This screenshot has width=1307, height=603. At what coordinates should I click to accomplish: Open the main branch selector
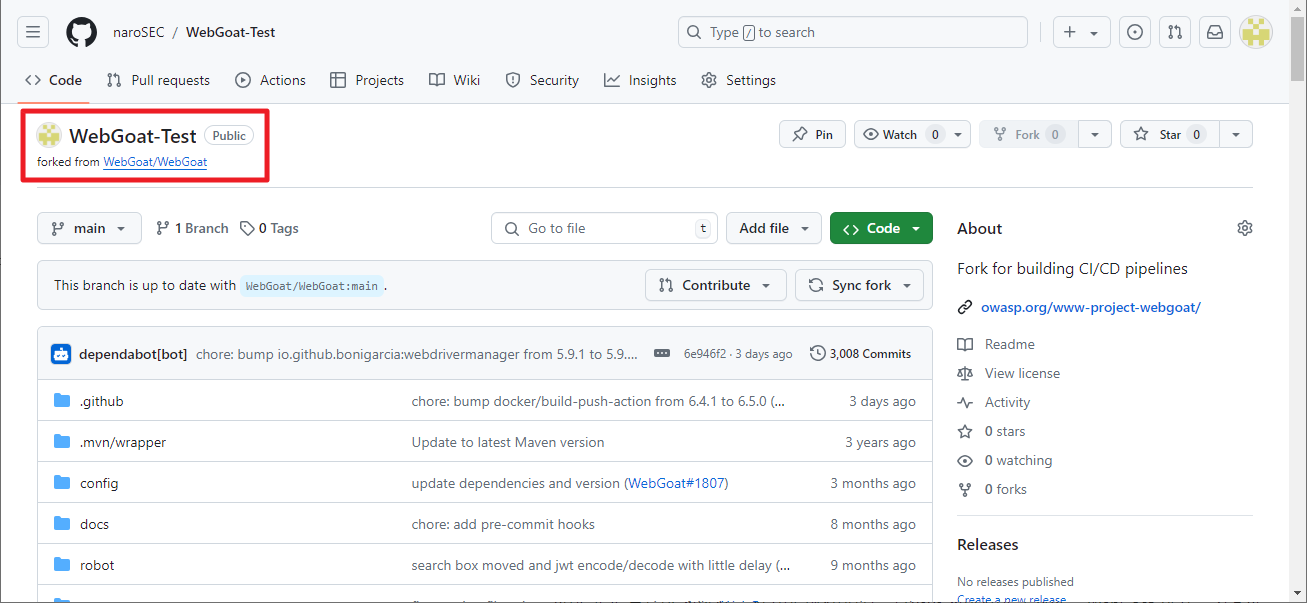[x=89, y=228]
